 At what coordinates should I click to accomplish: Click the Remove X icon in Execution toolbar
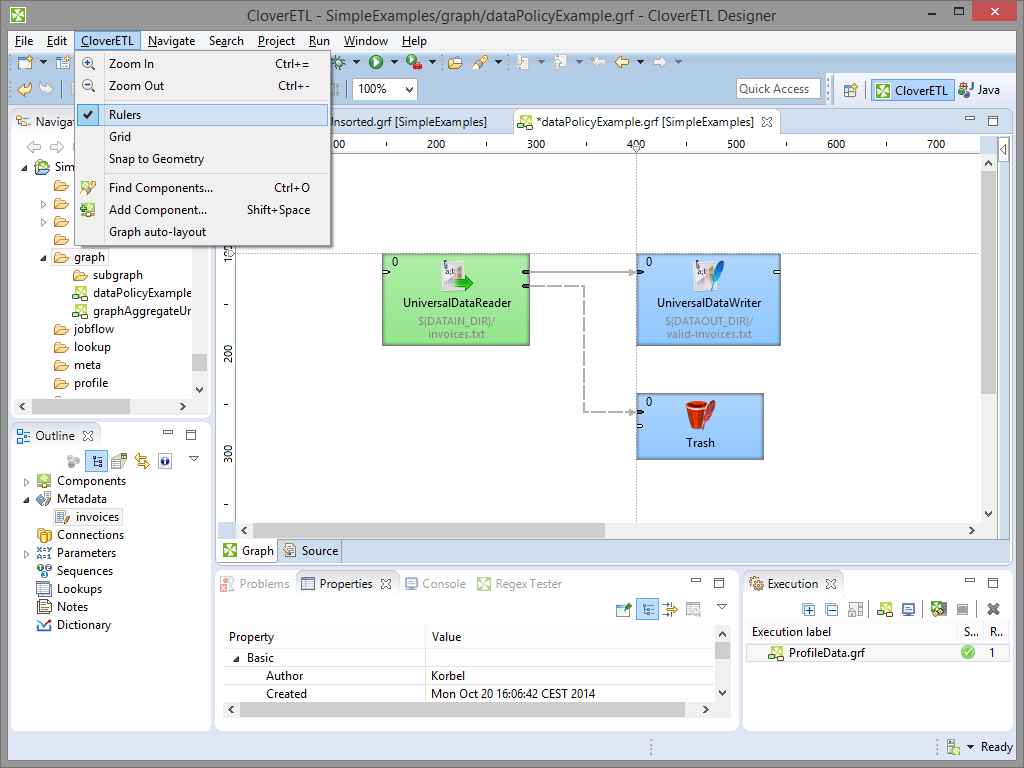tap(993, 609)
